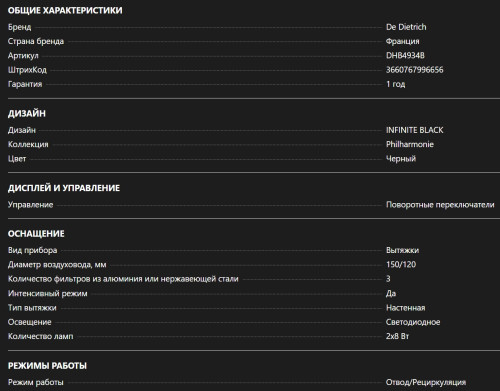Image resolution: width=500 pixels, height=391 pixels.
Task: Click the 'Тип вытяжки' label
Action: click(32, 308)
